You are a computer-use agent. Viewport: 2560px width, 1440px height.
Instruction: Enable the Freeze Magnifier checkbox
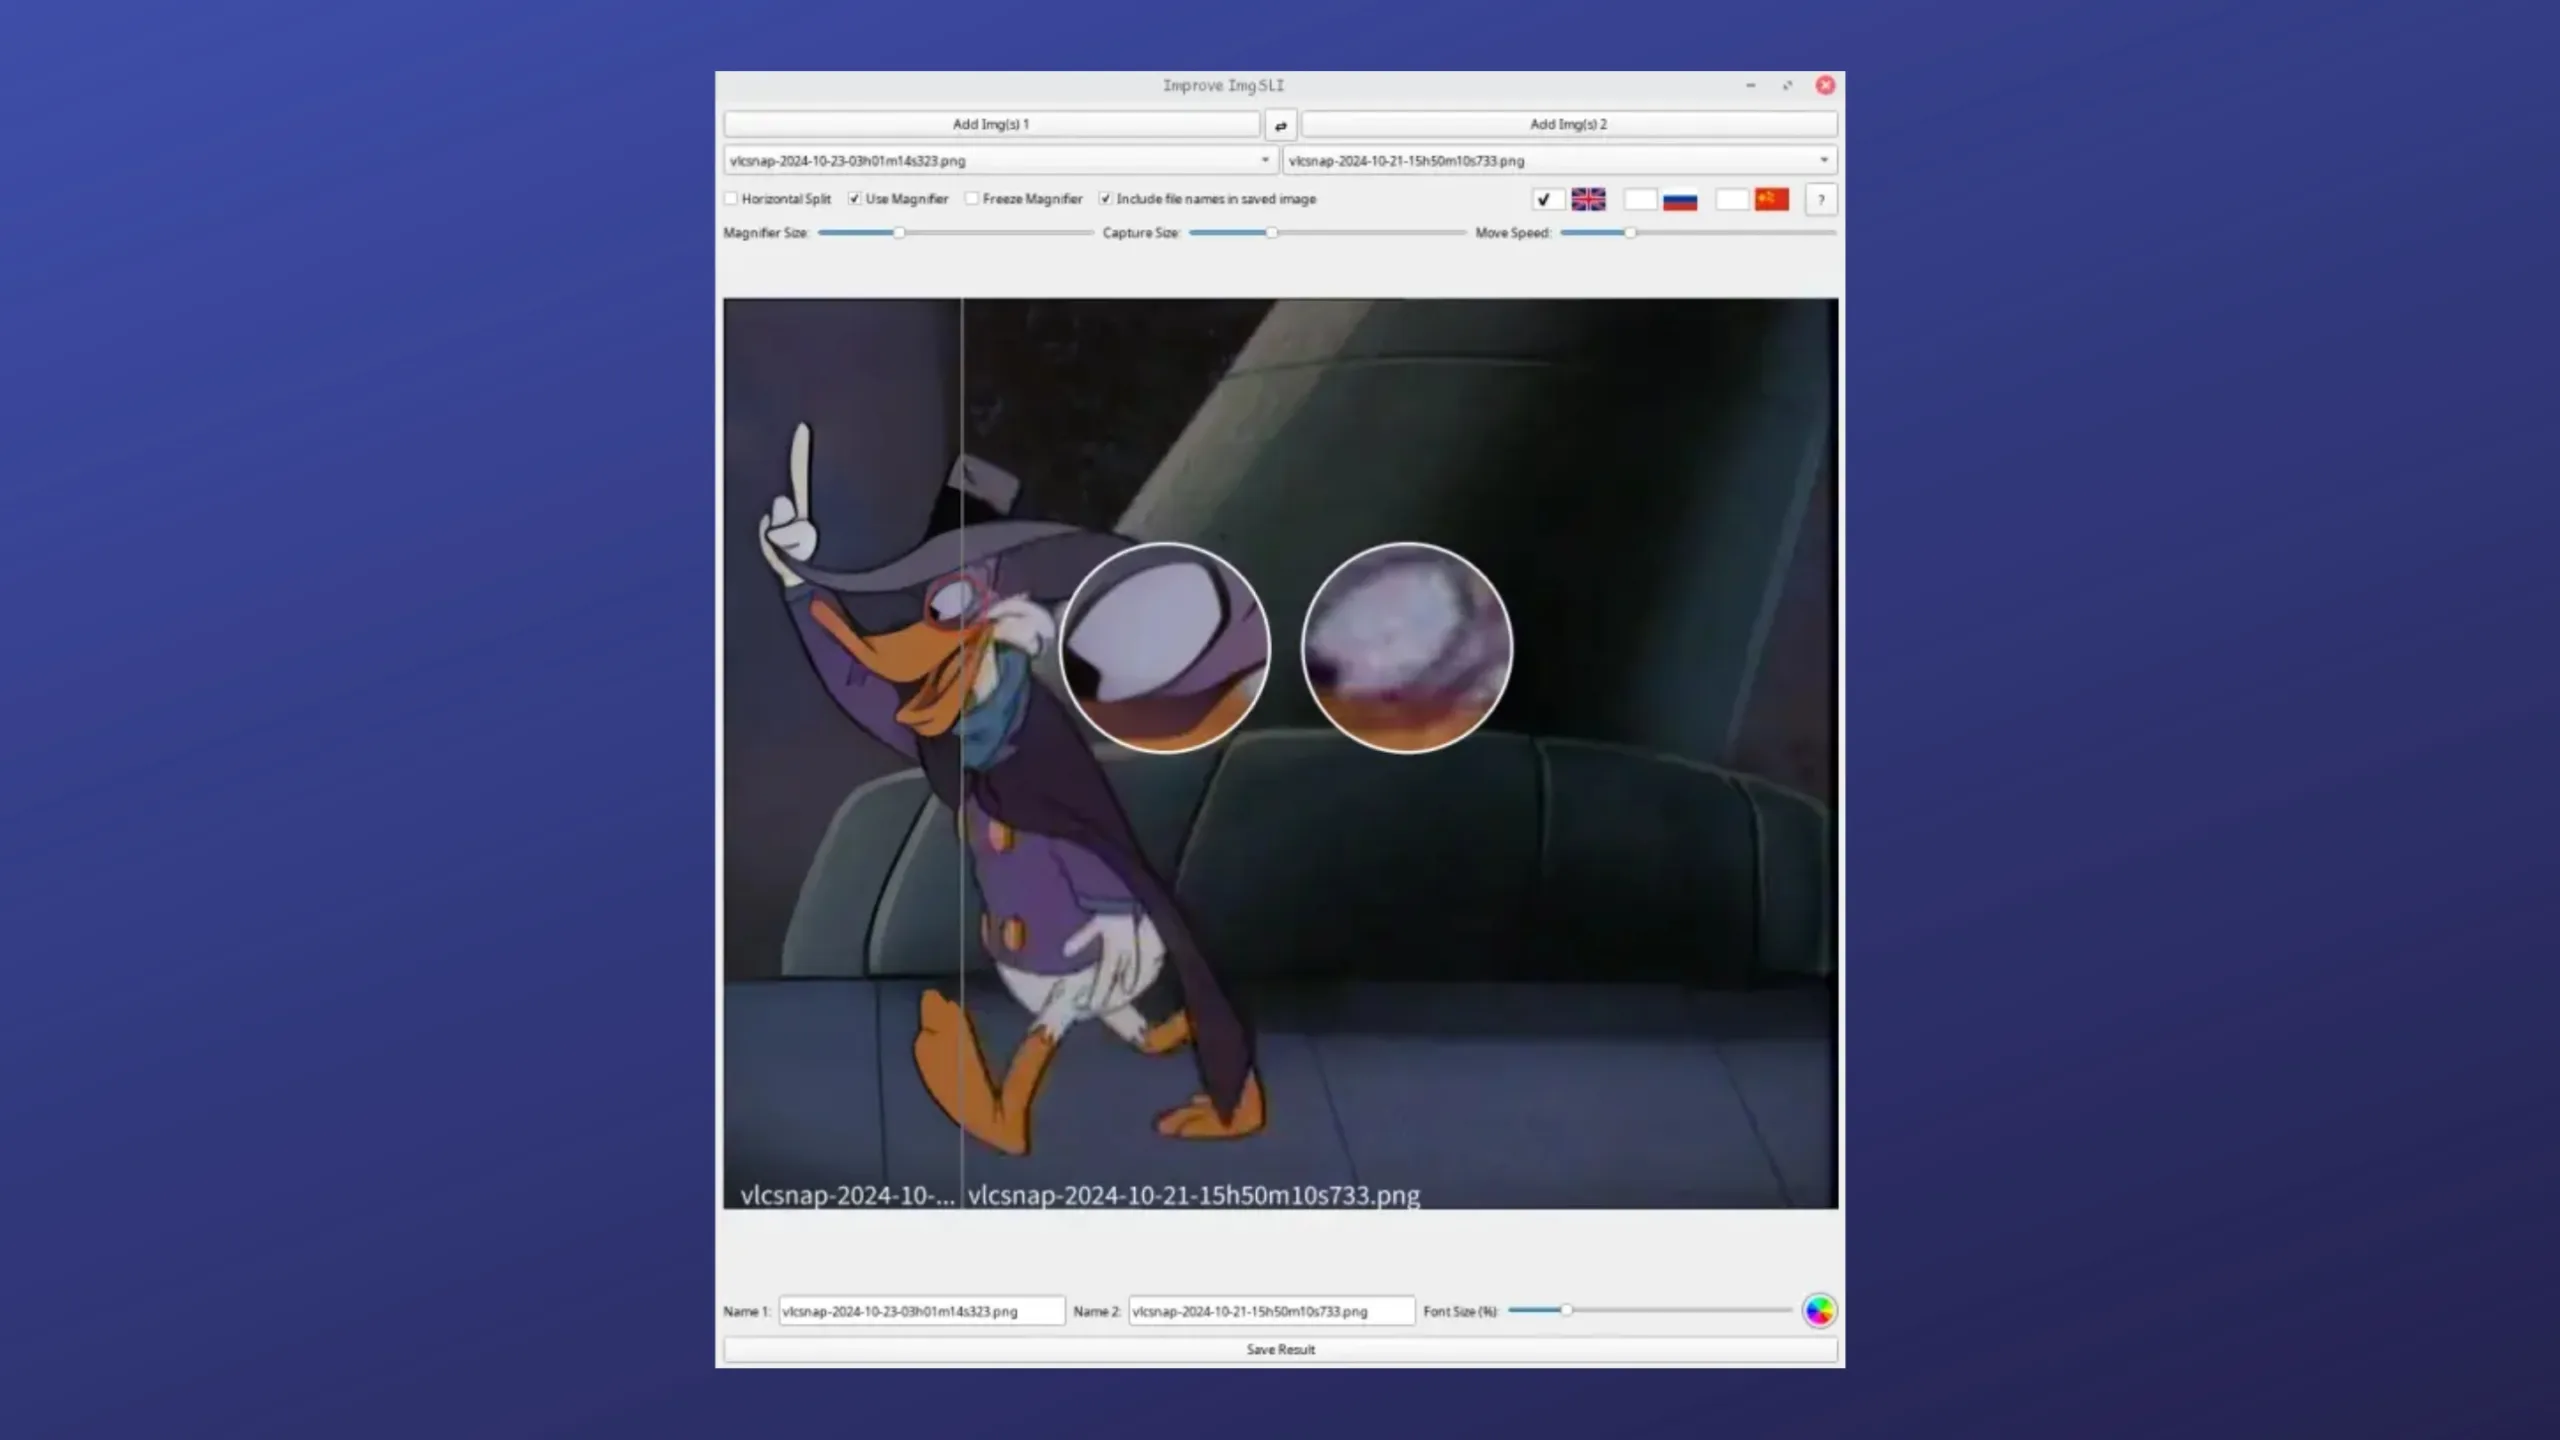tap(972, 199)
